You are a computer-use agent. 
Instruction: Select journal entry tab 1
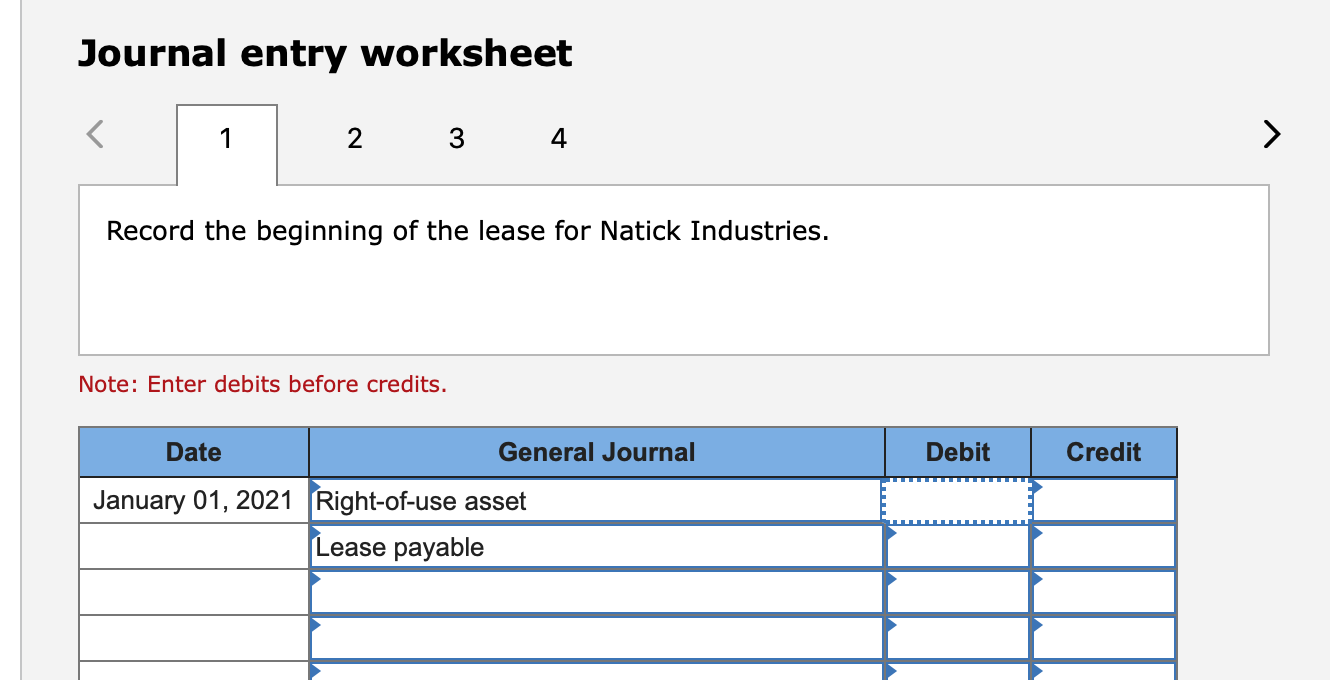(x=226, y=139)
